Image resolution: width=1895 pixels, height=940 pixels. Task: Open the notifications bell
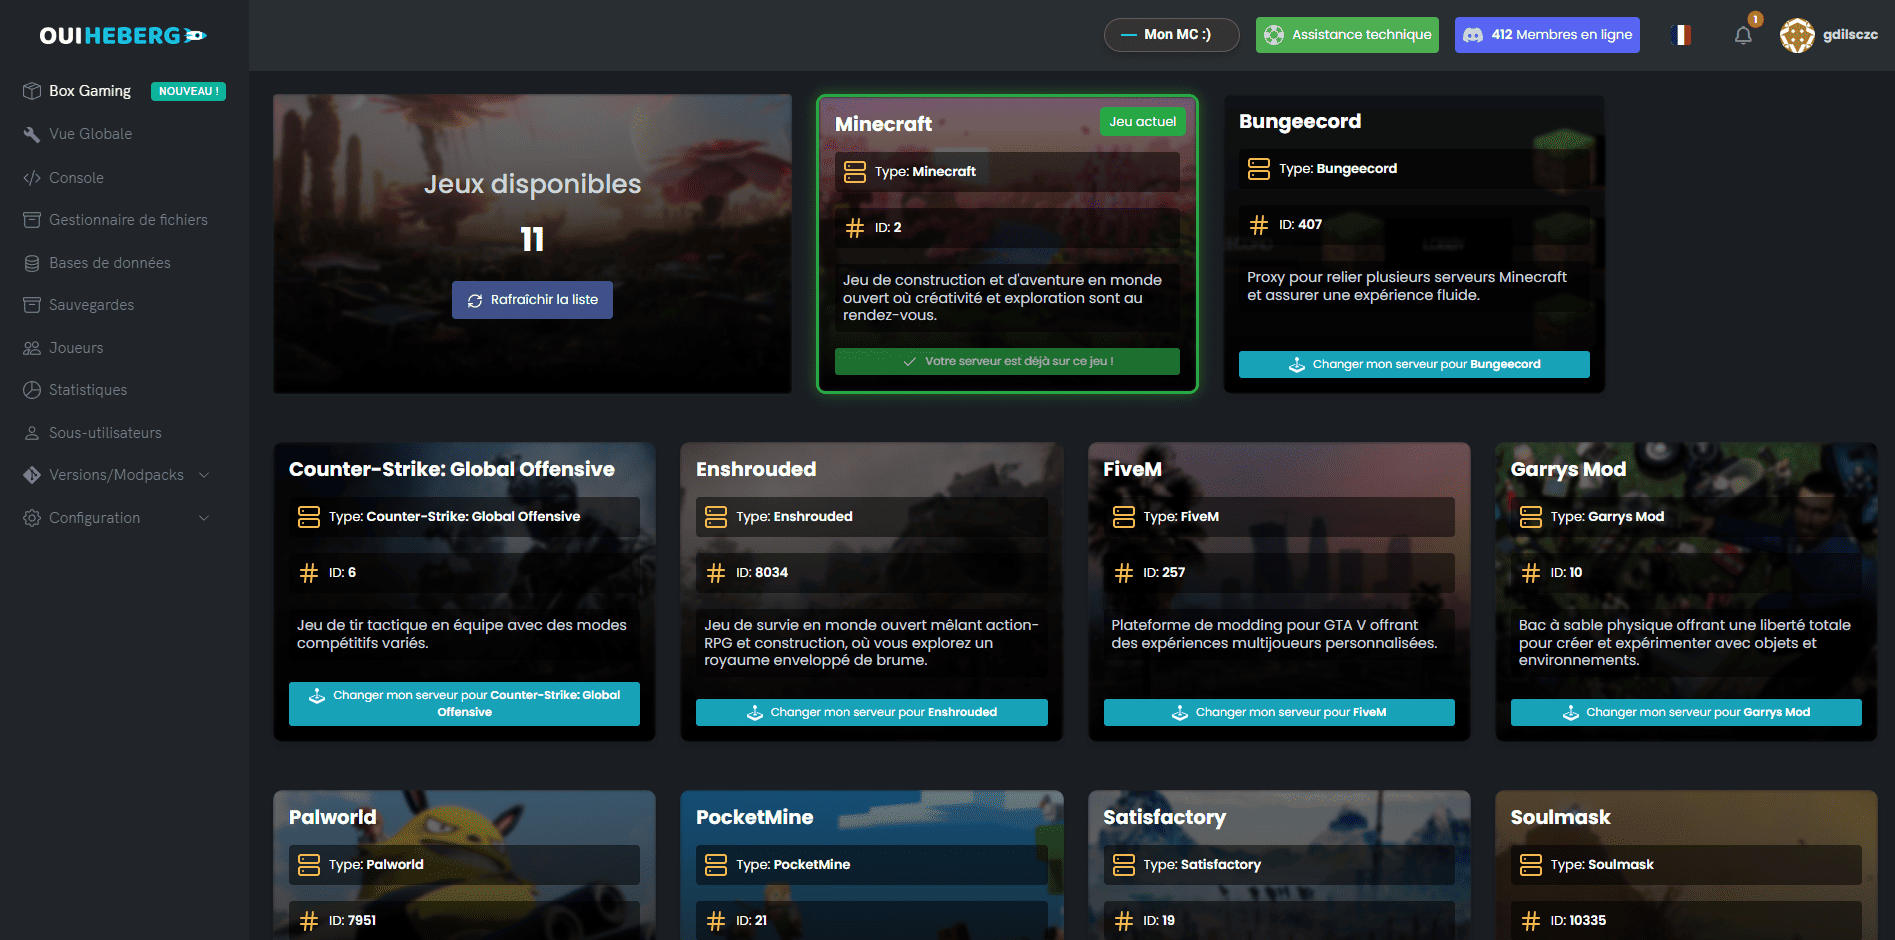coord(1743,36)
